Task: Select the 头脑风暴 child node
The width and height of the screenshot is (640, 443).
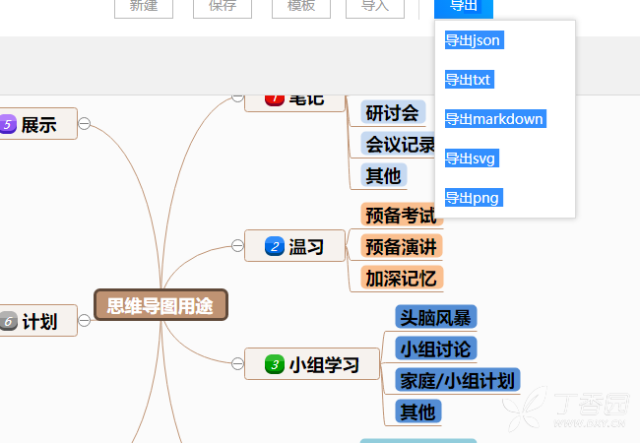Action: (435, 317)
